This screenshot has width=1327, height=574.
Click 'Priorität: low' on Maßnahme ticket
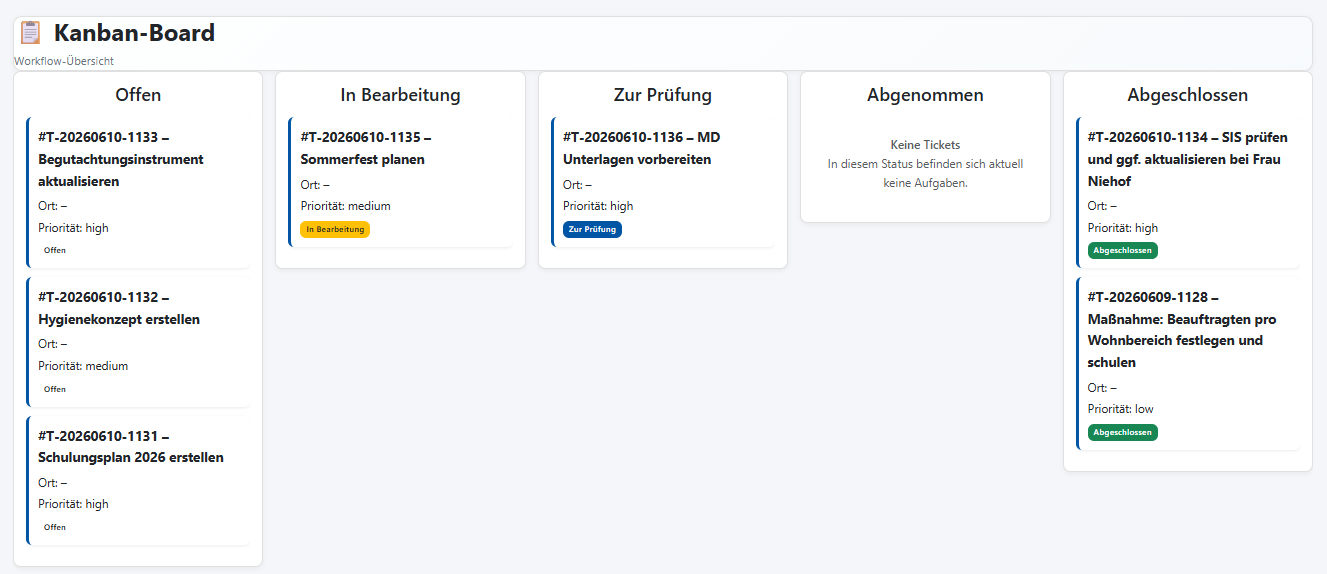tap(1120, 409)
